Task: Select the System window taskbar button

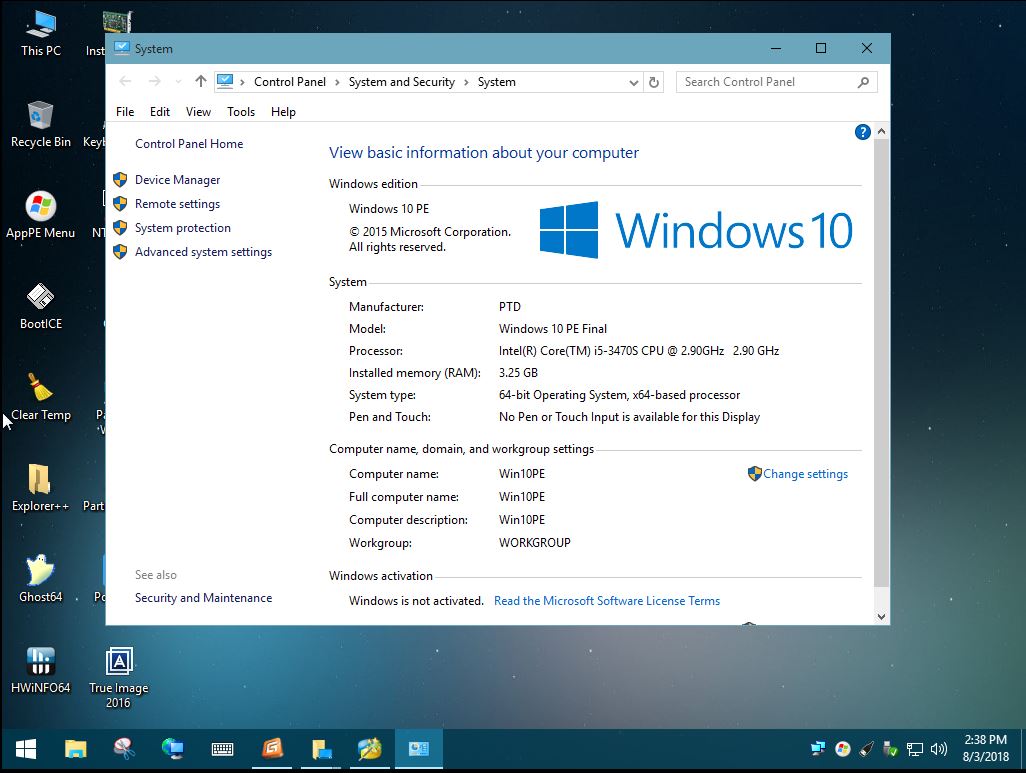Action: click(419, 749)
